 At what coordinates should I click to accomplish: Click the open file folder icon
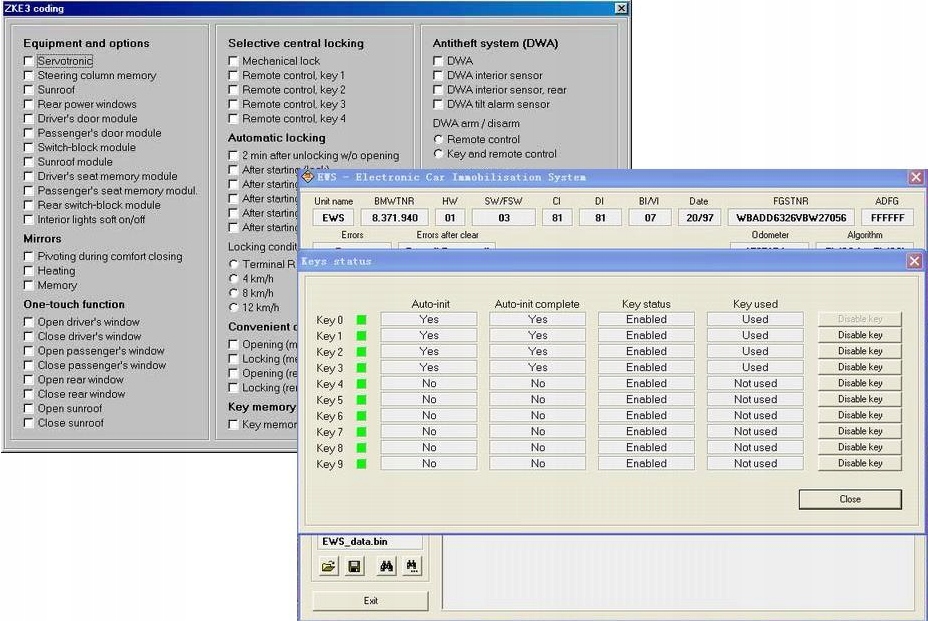click(329, 567)
